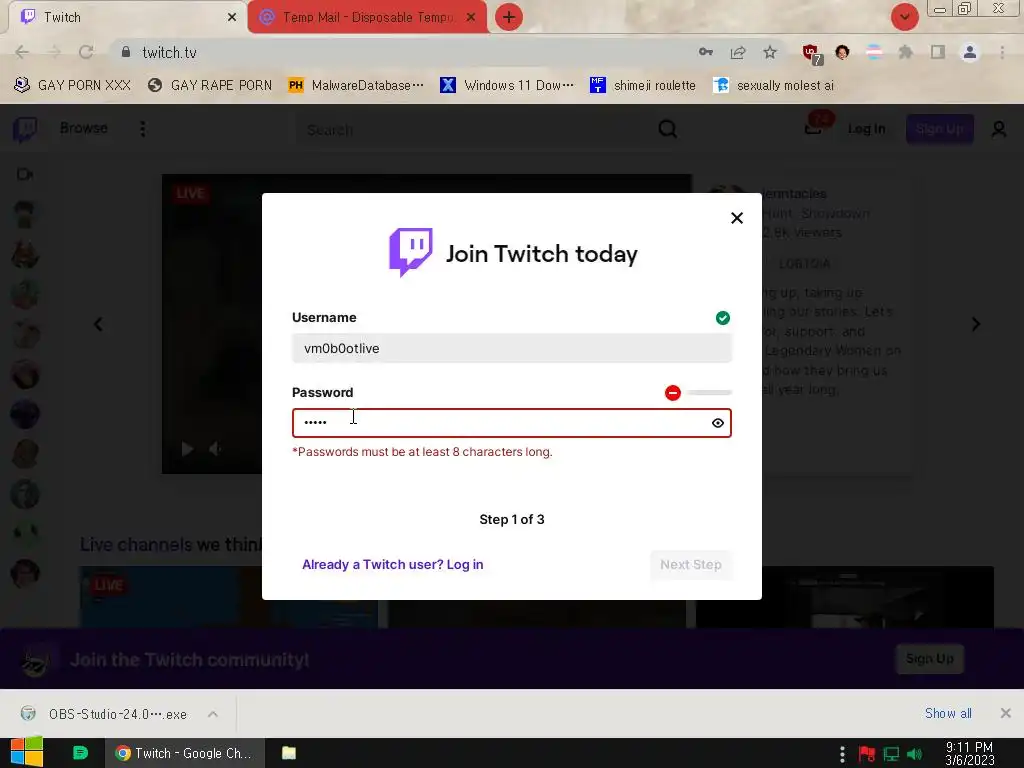Click the Next Step button
The height and width of the screenshot is (768, 1024).
pos(690,565)
